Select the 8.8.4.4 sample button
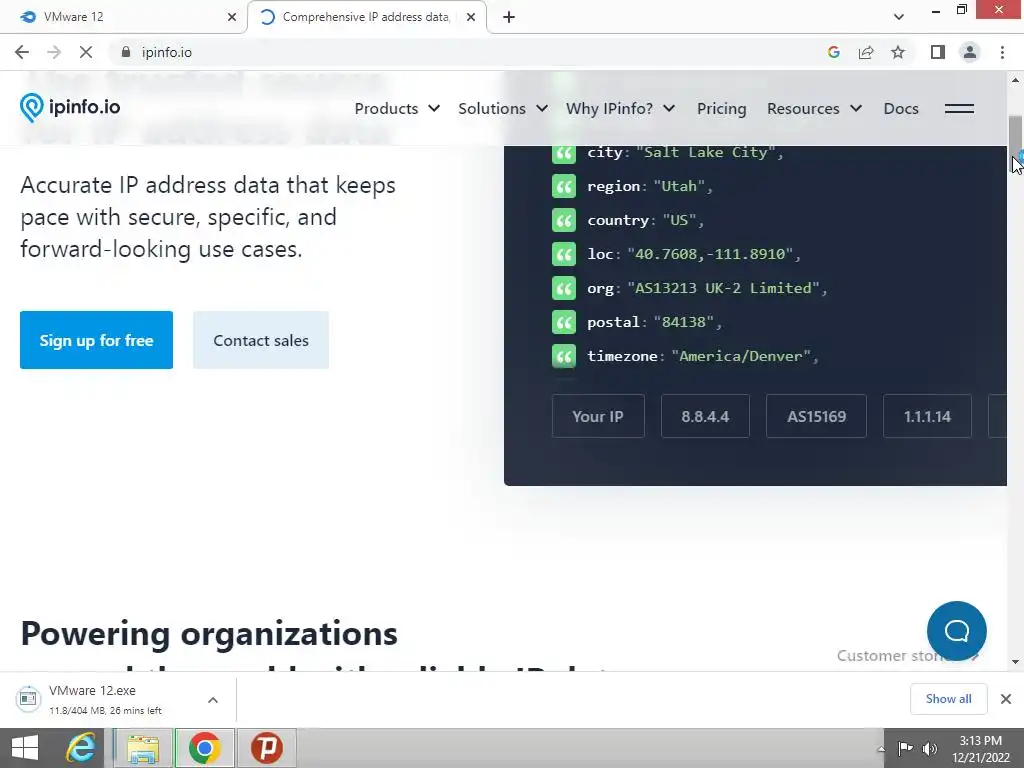Screen dimensions: 1024x768 click(x=705, y=416)
